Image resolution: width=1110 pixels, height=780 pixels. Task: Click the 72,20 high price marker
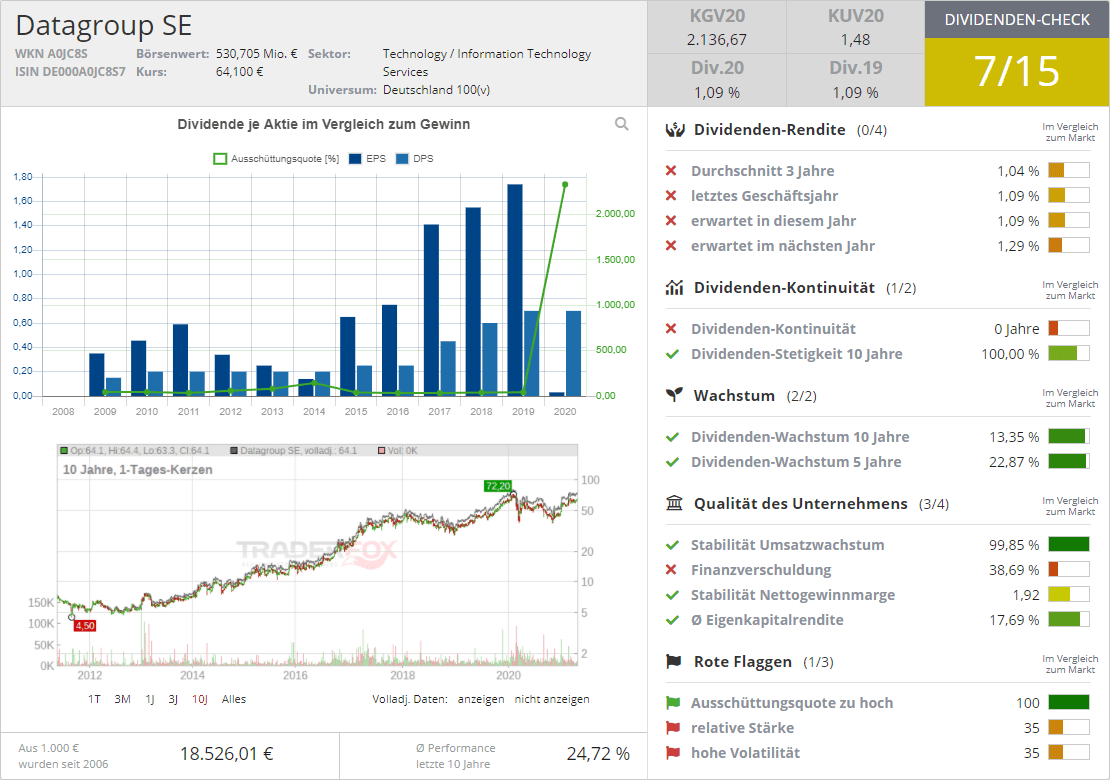[x=498, y=486]
